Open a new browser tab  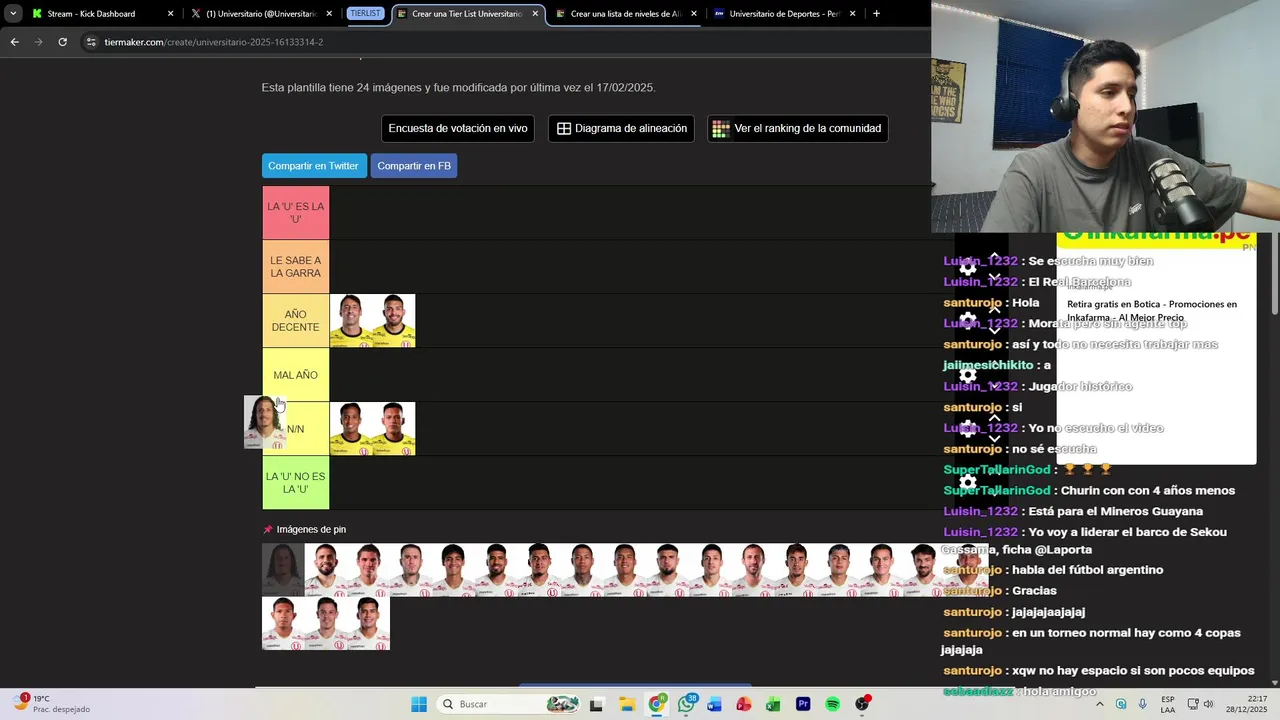[x=876, y=14]
